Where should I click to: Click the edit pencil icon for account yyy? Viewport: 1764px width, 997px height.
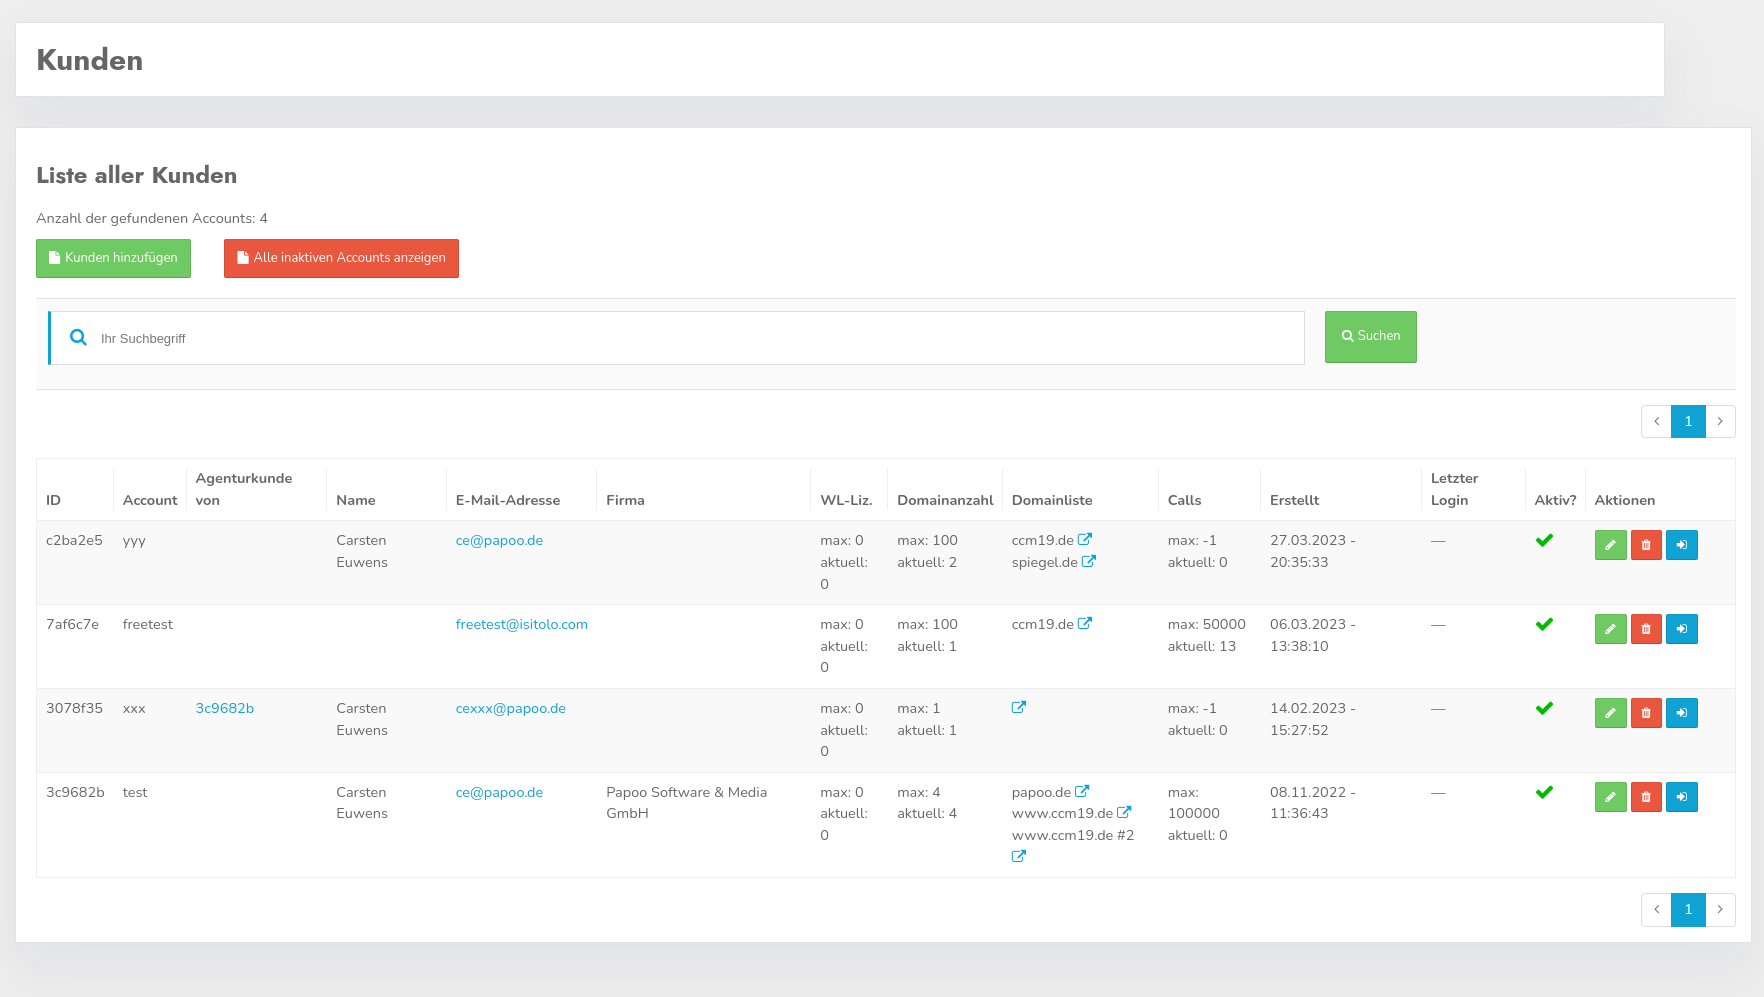click(x=1610, y=545)
